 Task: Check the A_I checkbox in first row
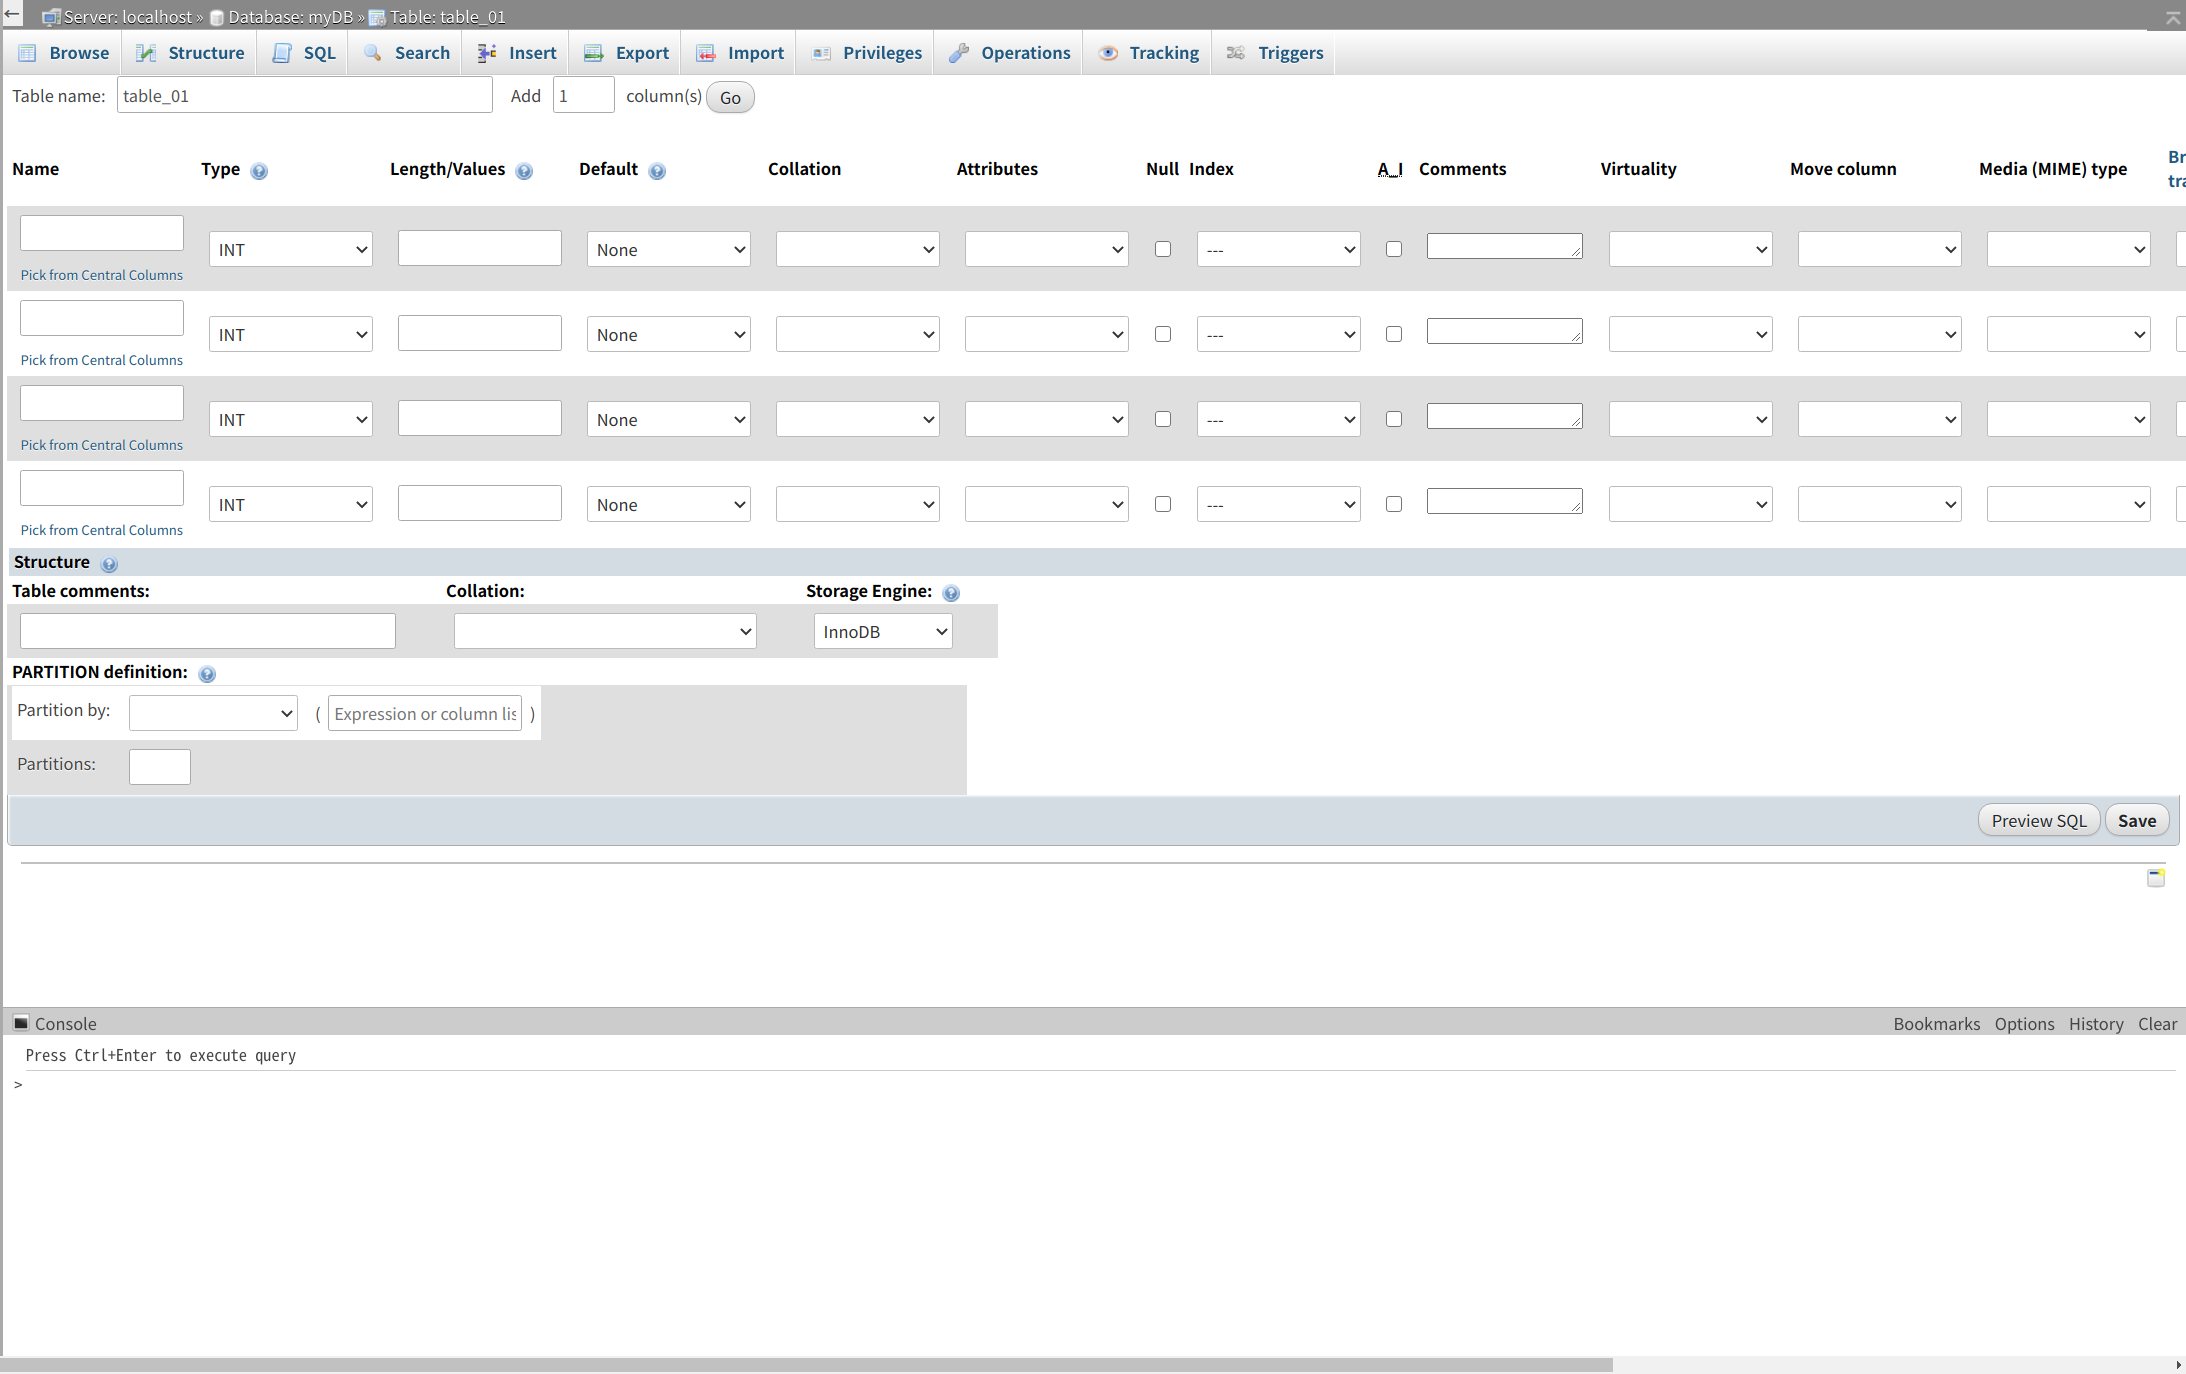coord(1394,249)
